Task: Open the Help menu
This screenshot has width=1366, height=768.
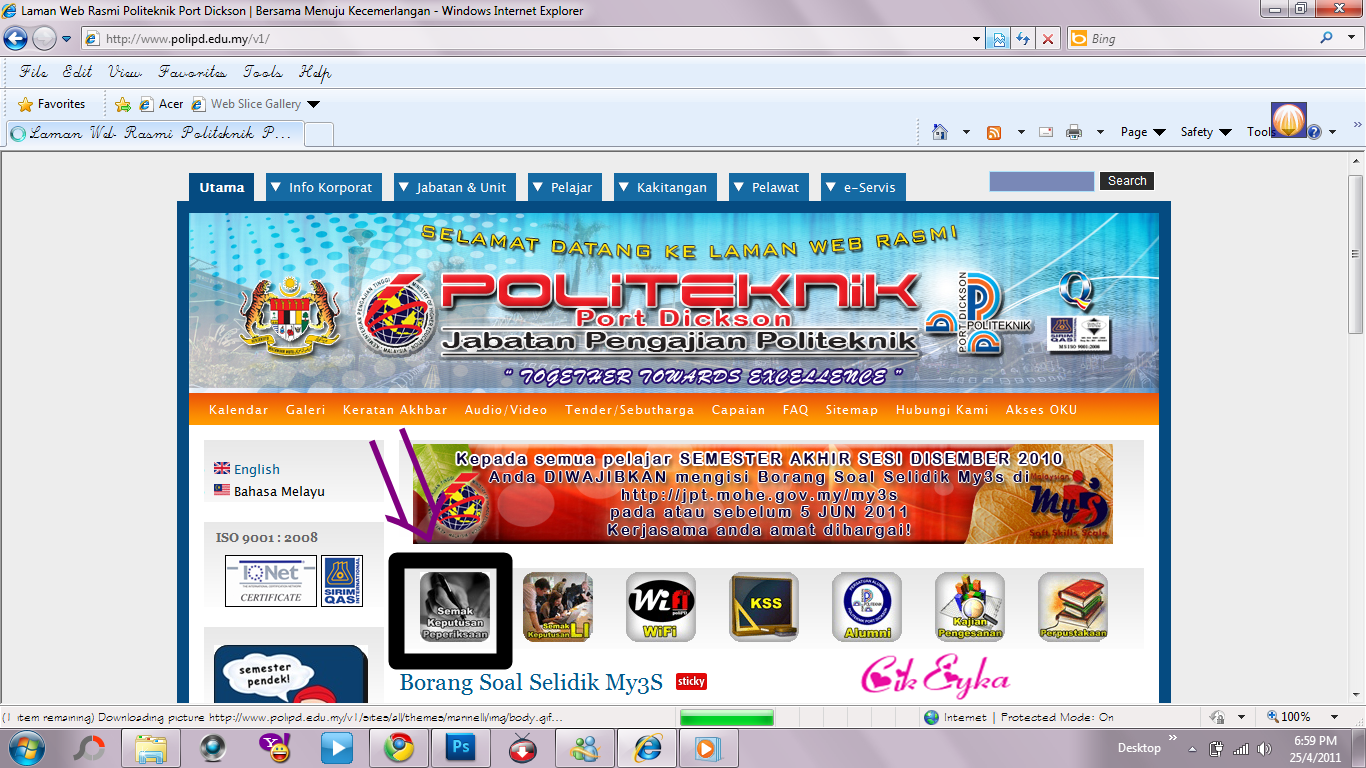Action: [x=315, y=72]
